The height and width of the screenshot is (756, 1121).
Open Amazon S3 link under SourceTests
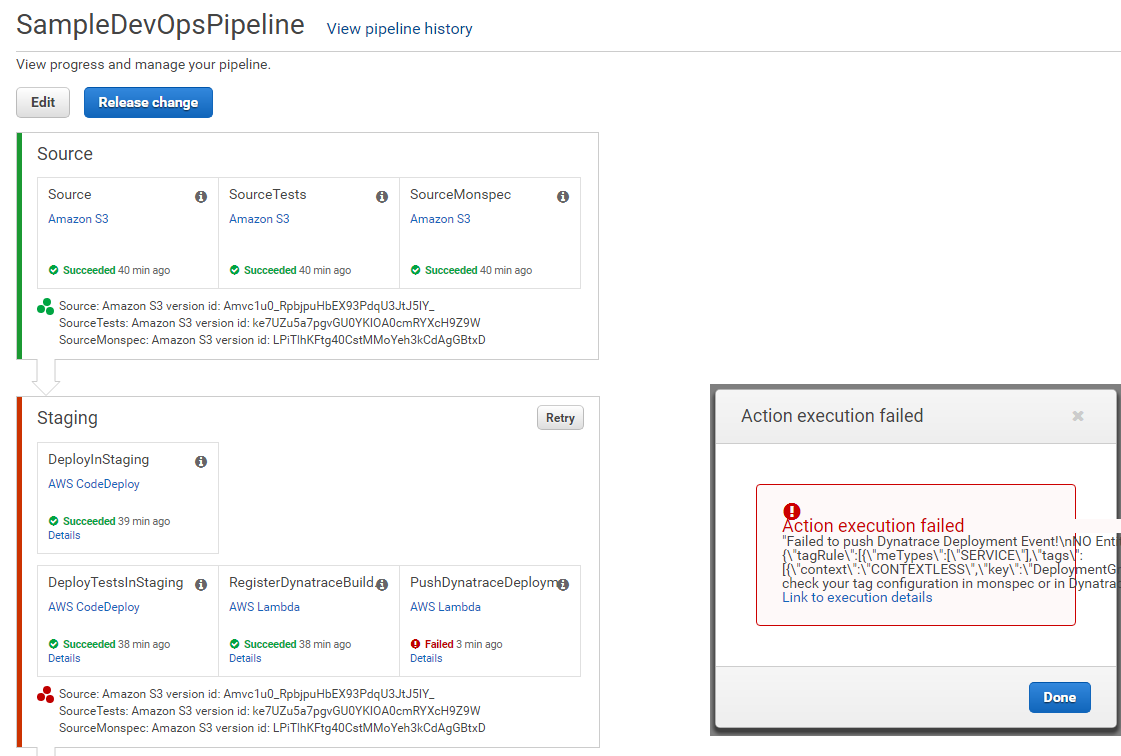click(x=259, y=219)
